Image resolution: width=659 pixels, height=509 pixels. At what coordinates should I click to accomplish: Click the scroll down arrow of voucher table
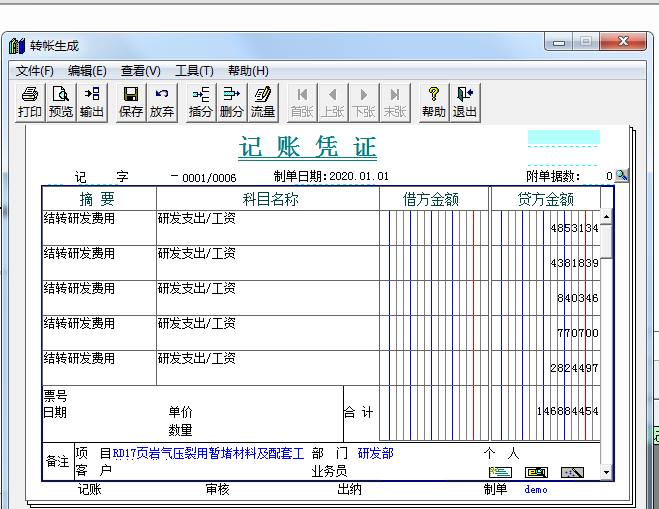pyautogui.click(x=606, y=472)
